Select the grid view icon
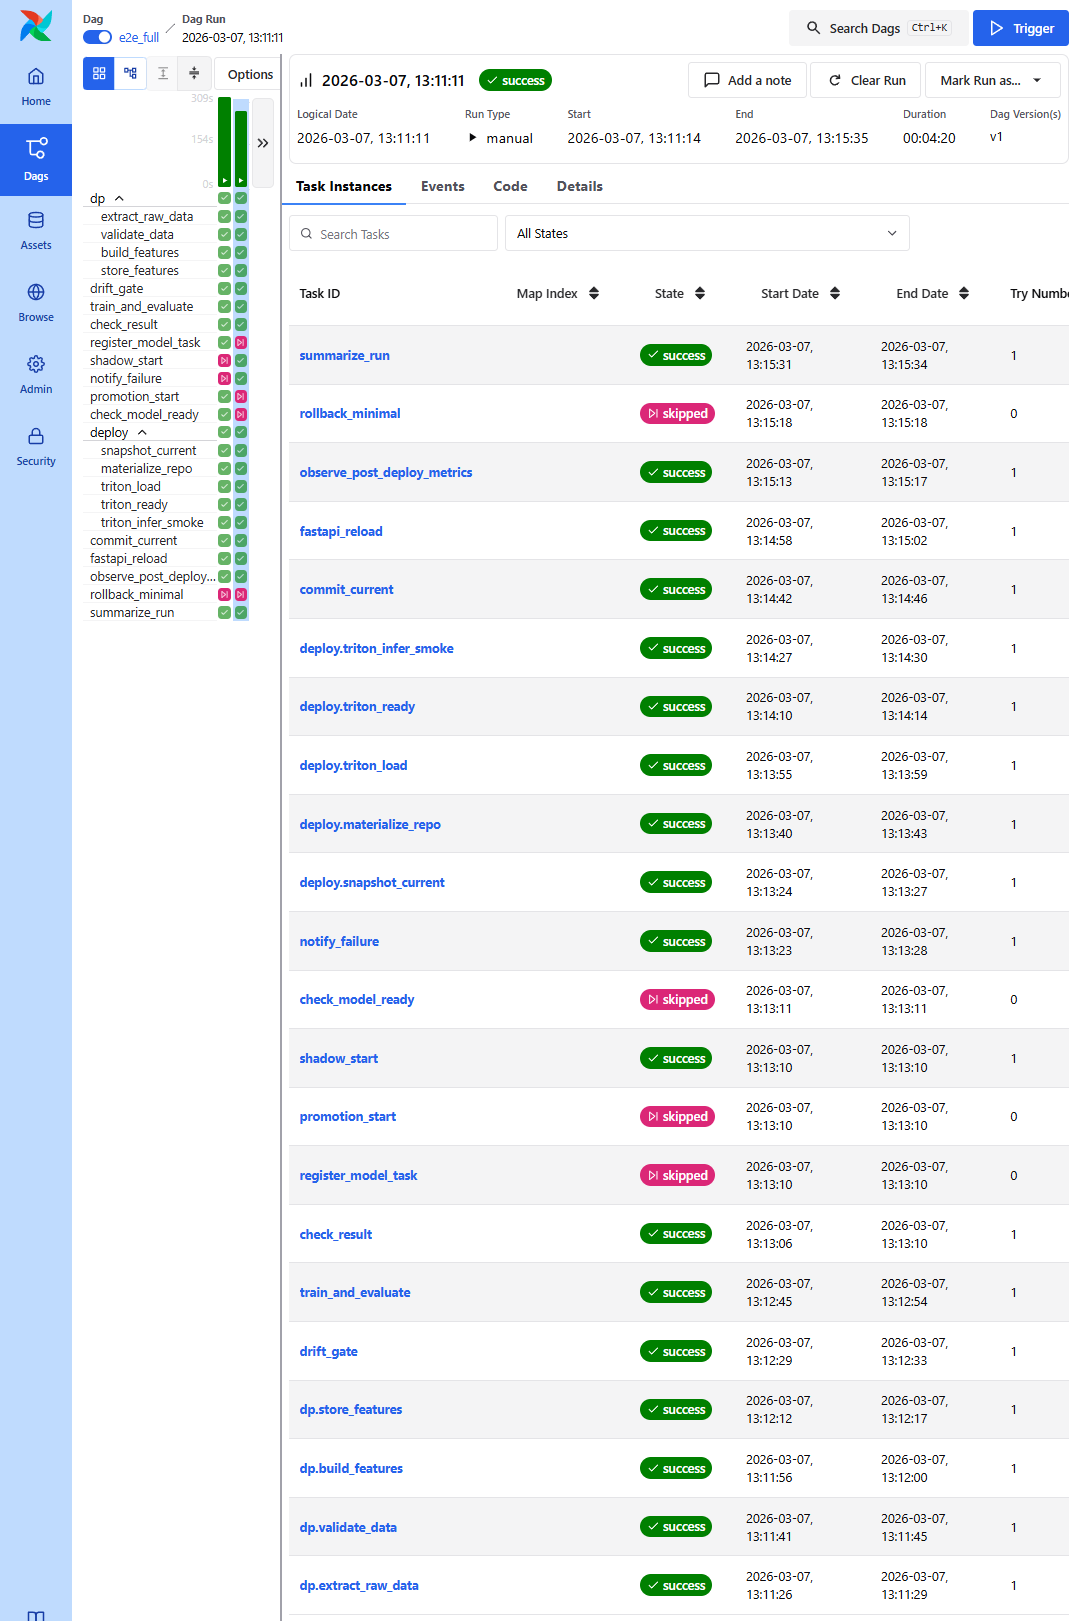Screen dimensions: 1079x1621 click(99, 73)
